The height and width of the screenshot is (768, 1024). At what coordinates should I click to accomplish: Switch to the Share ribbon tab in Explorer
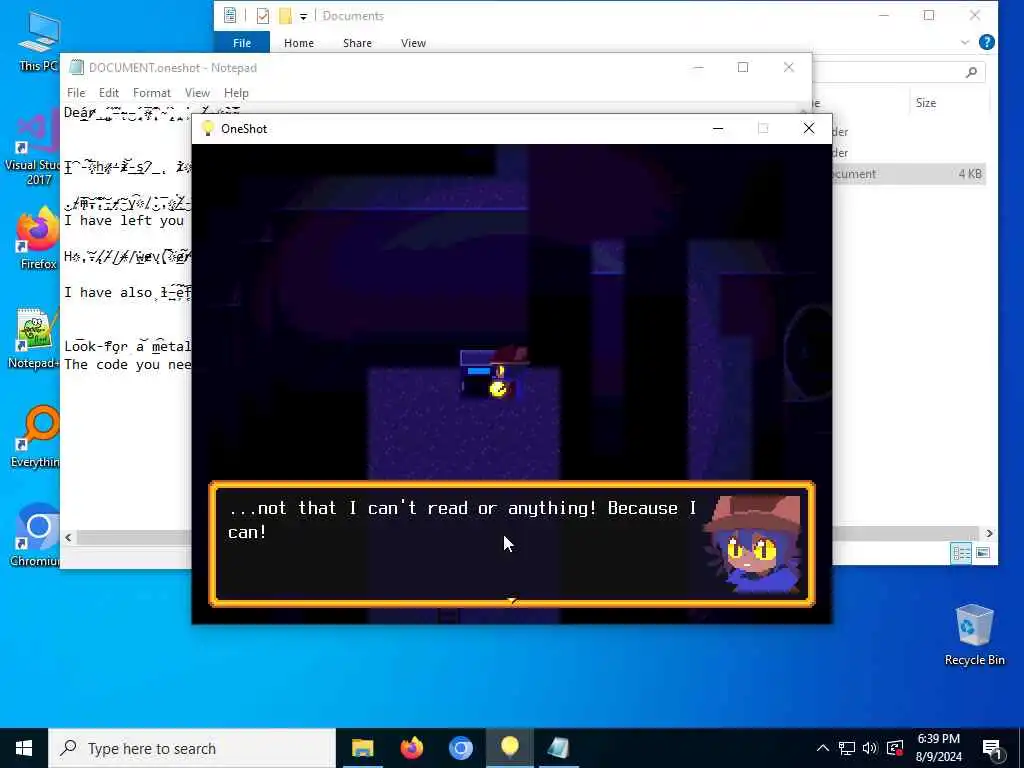pos(357,42)
